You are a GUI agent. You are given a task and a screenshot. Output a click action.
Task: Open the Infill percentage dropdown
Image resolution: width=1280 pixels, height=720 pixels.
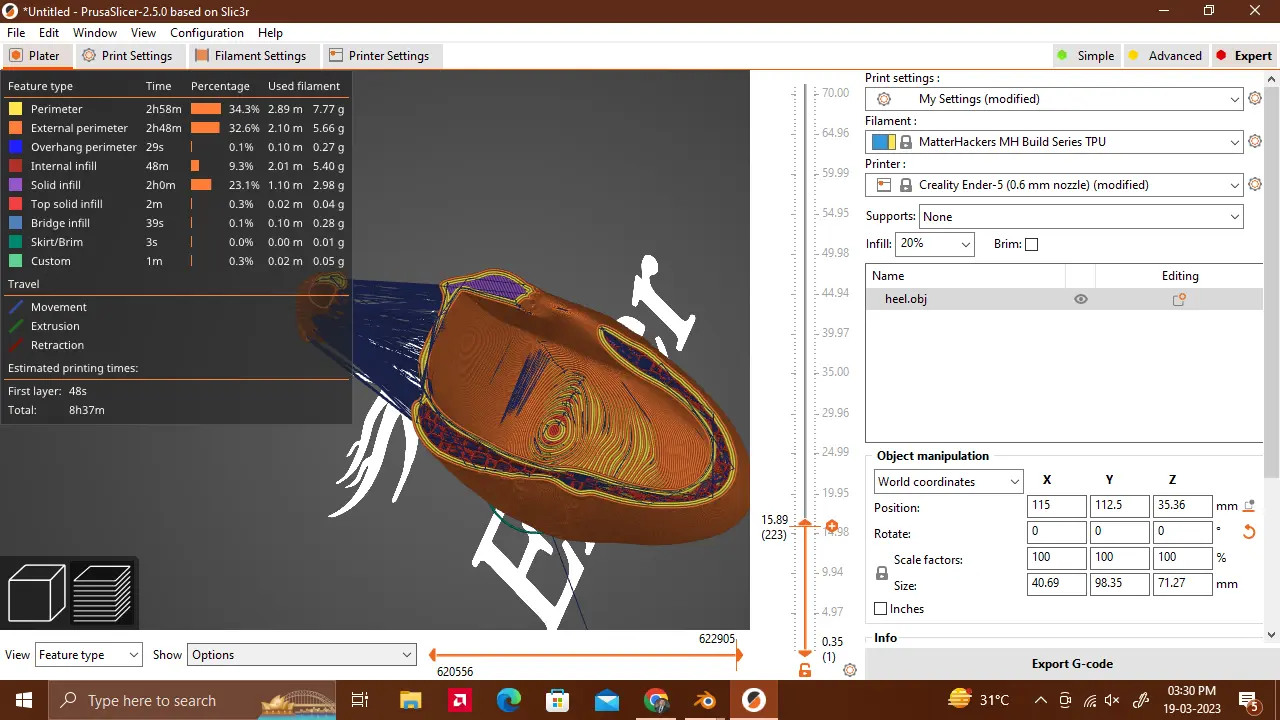click(x=934, y=244)
